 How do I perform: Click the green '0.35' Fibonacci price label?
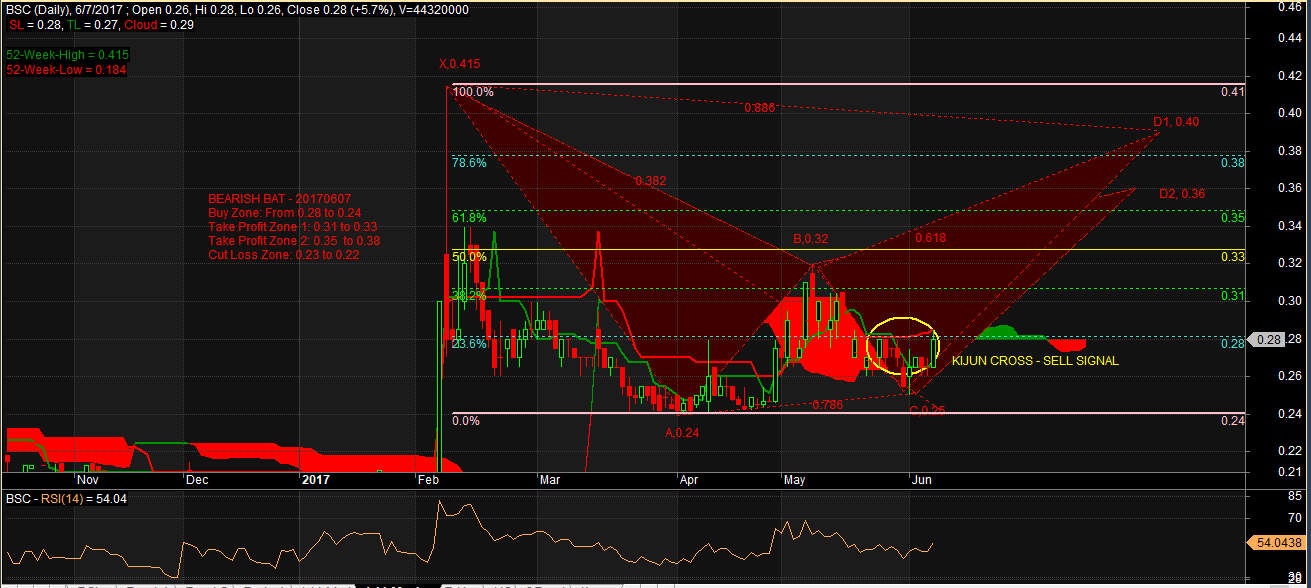point(1233,217)
